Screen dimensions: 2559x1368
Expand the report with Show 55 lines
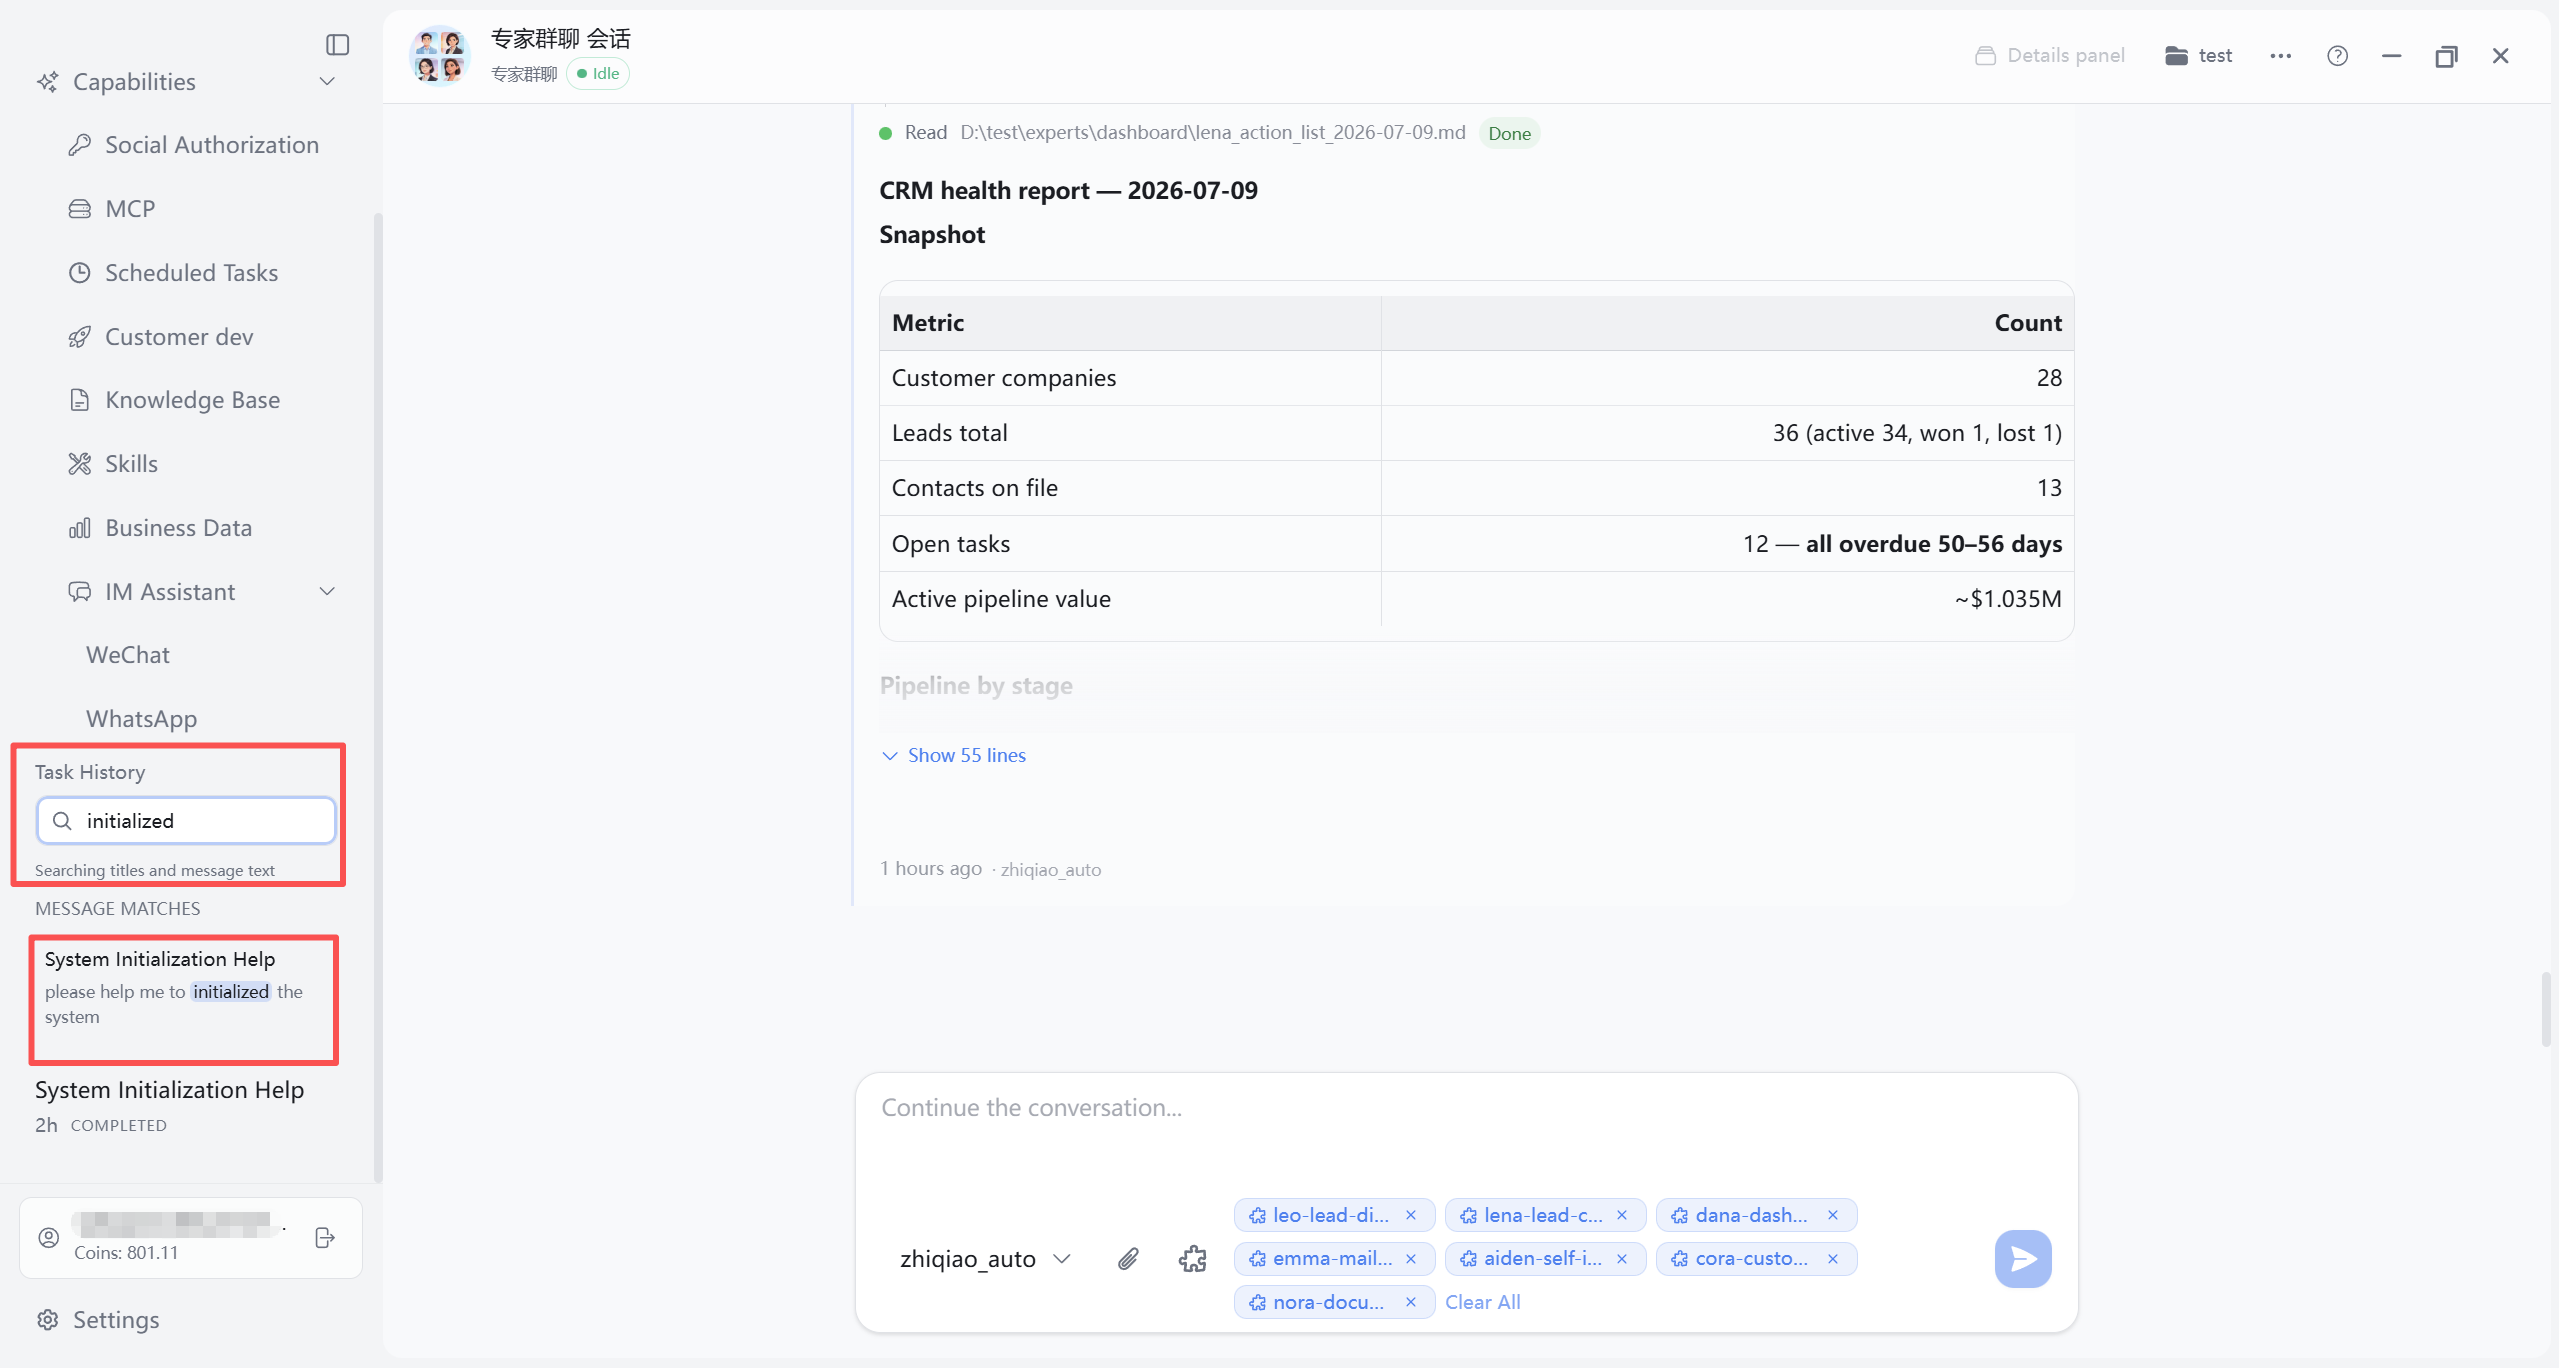[954, 756]
